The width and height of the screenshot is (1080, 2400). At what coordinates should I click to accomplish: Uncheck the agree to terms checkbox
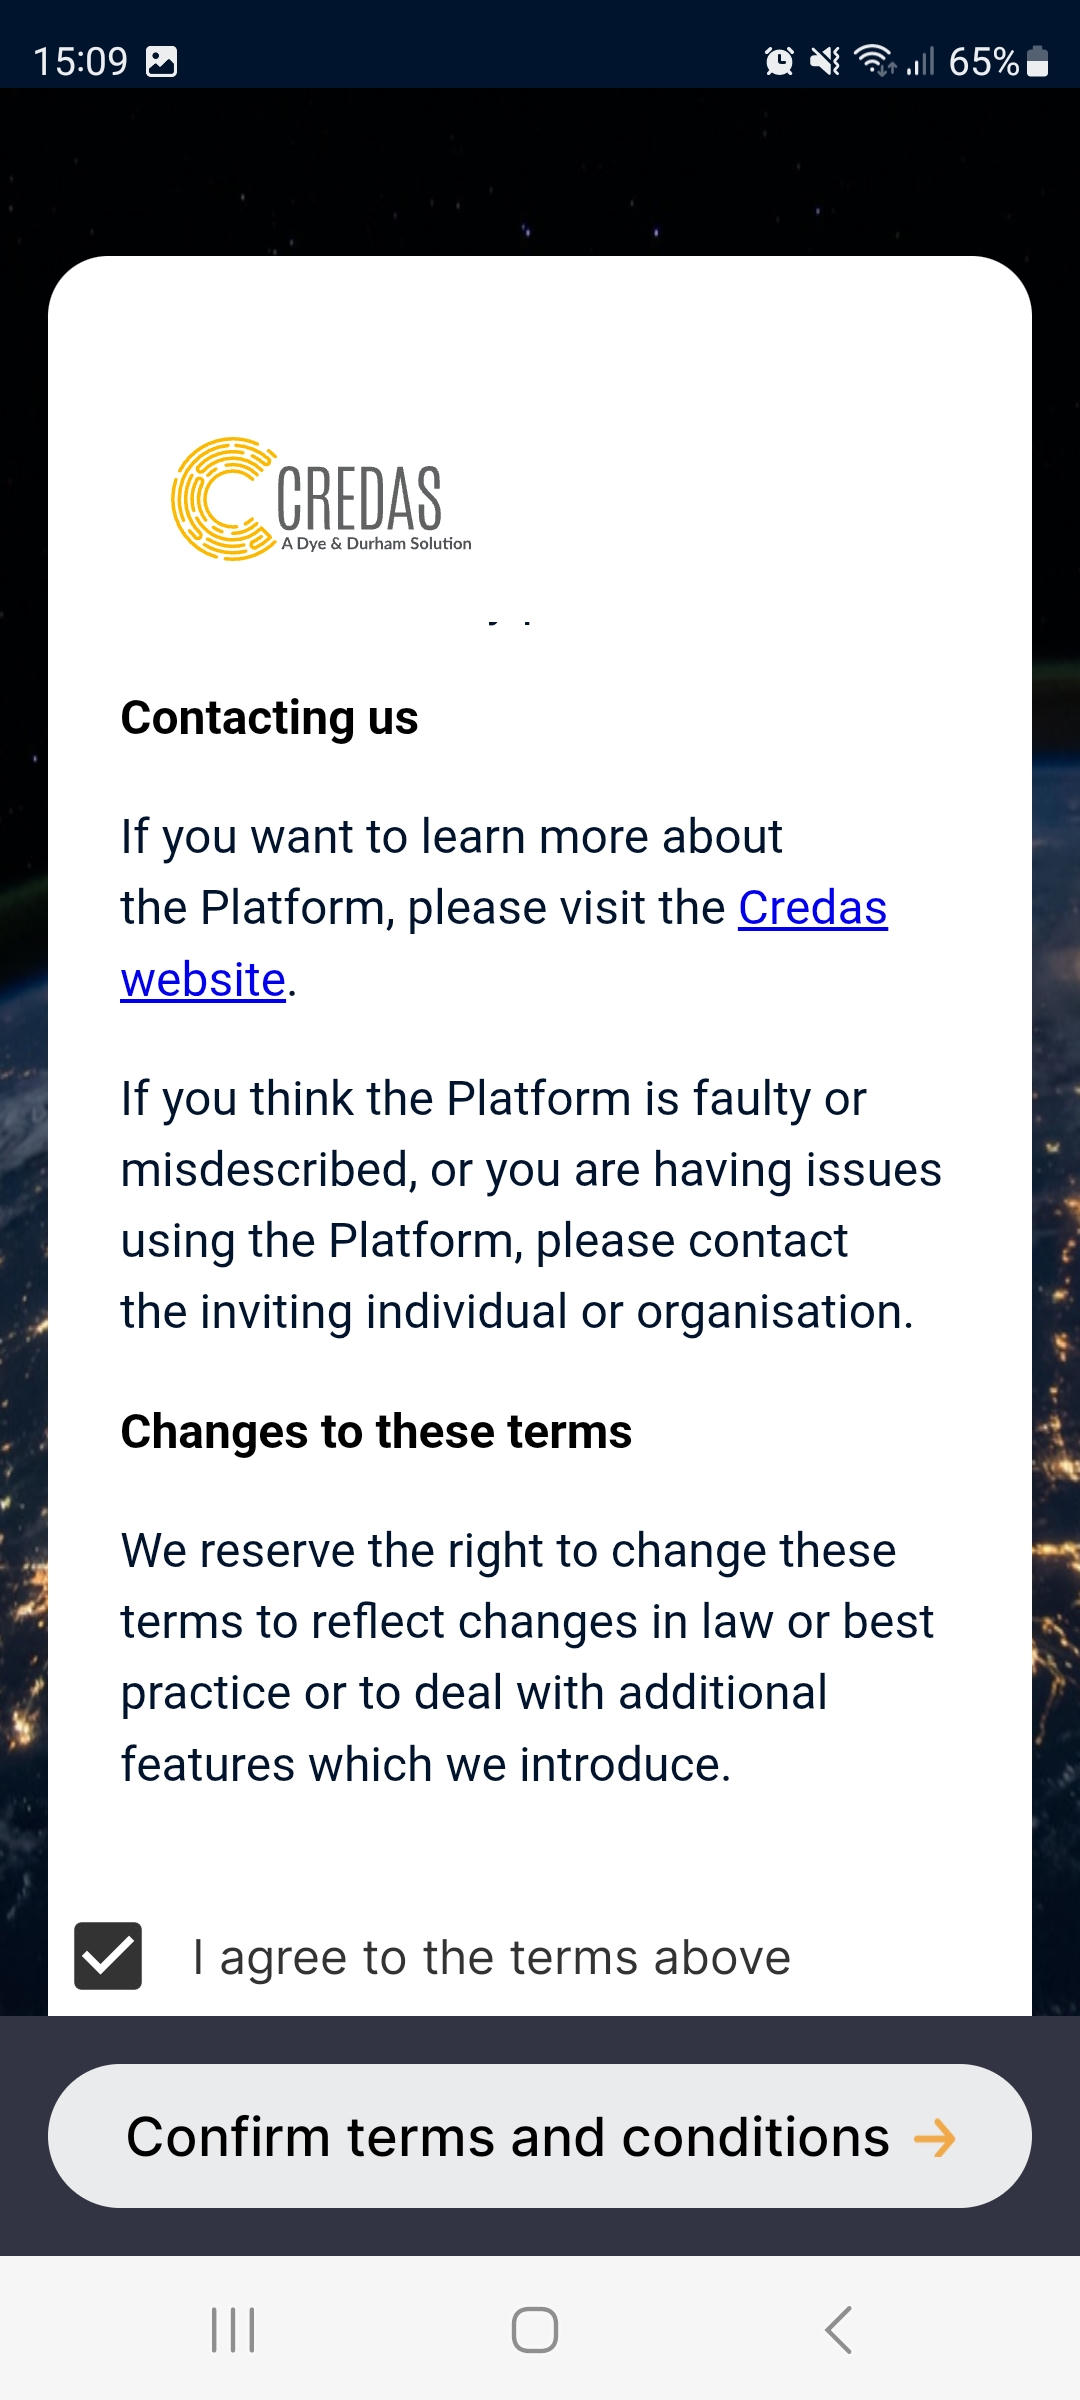pos(108,1956)
